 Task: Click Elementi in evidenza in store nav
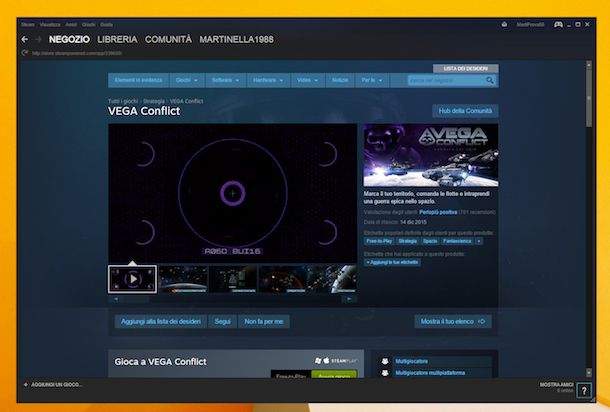(x=138, y=80)
